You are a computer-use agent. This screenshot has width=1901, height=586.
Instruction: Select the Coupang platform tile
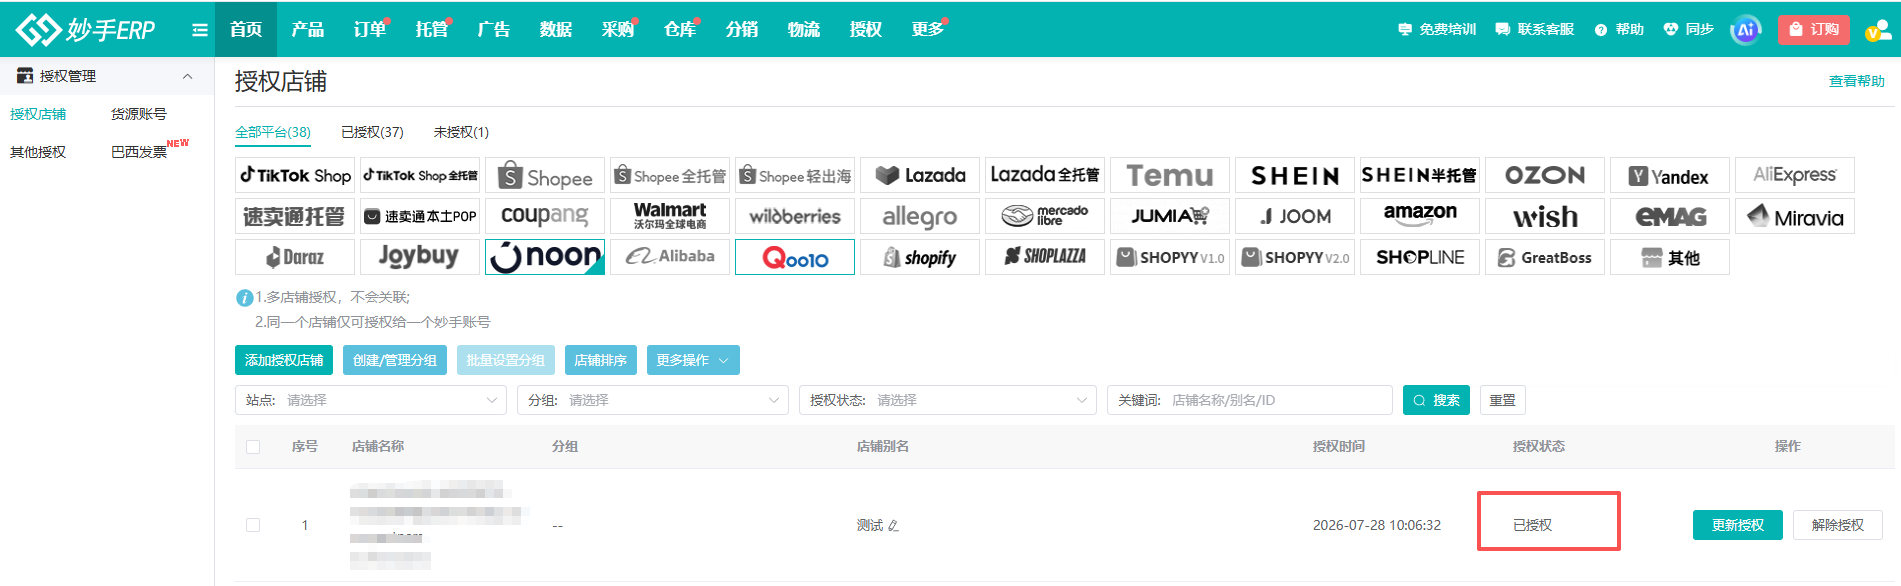(545, 216)
